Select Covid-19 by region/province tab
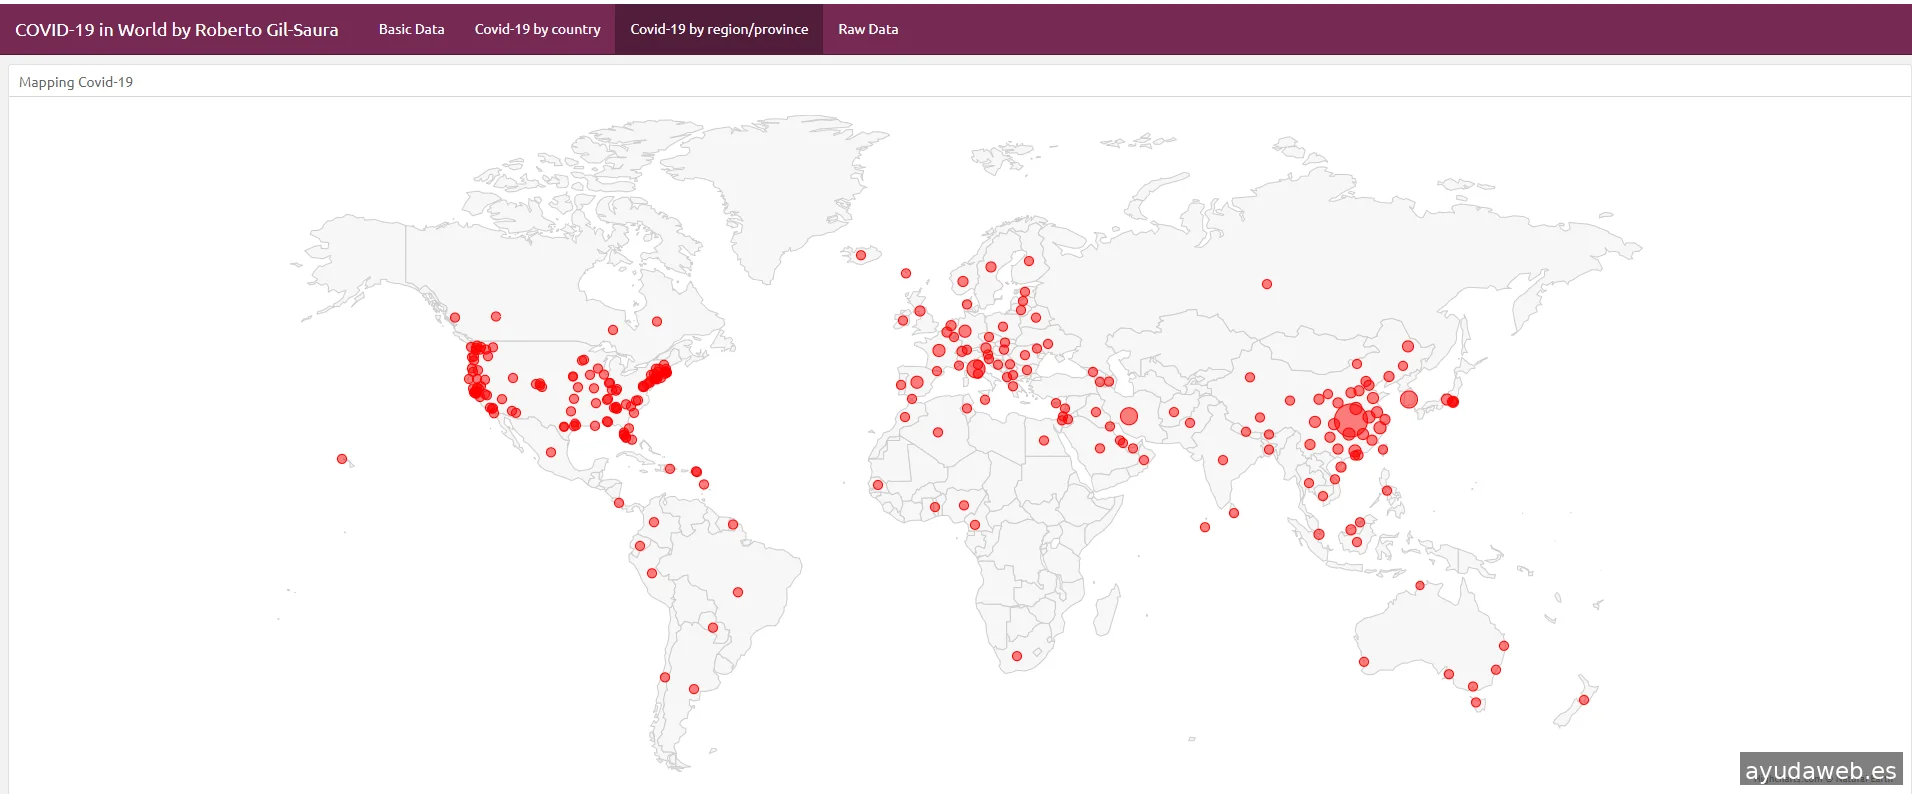 pos(718,29)
